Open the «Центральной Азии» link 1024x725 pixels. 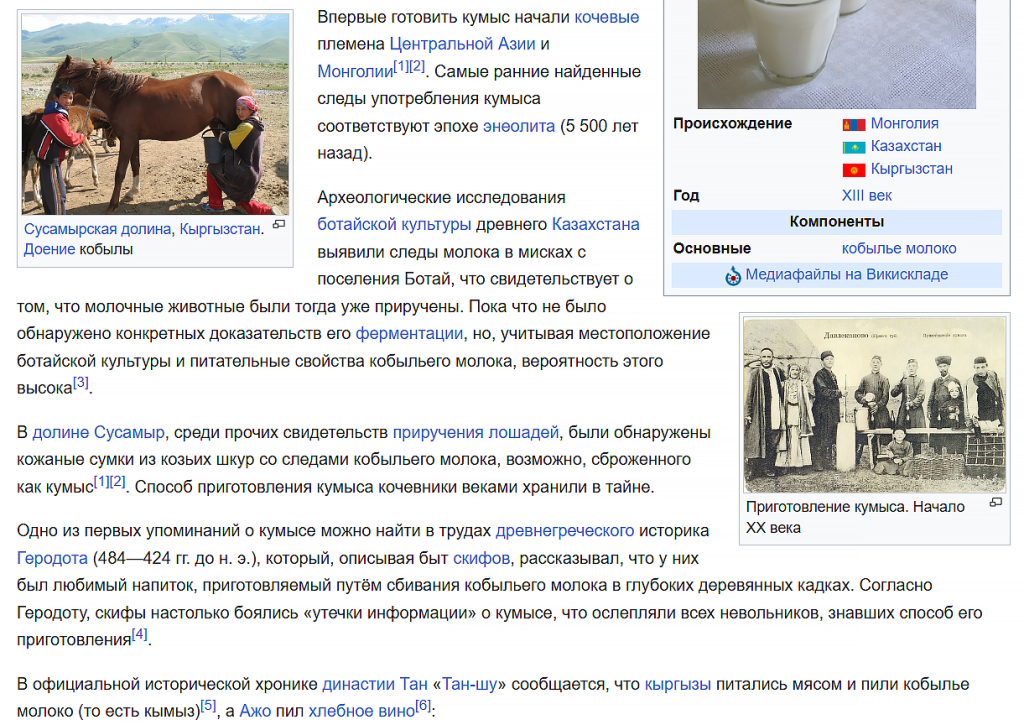click(462, 44)
